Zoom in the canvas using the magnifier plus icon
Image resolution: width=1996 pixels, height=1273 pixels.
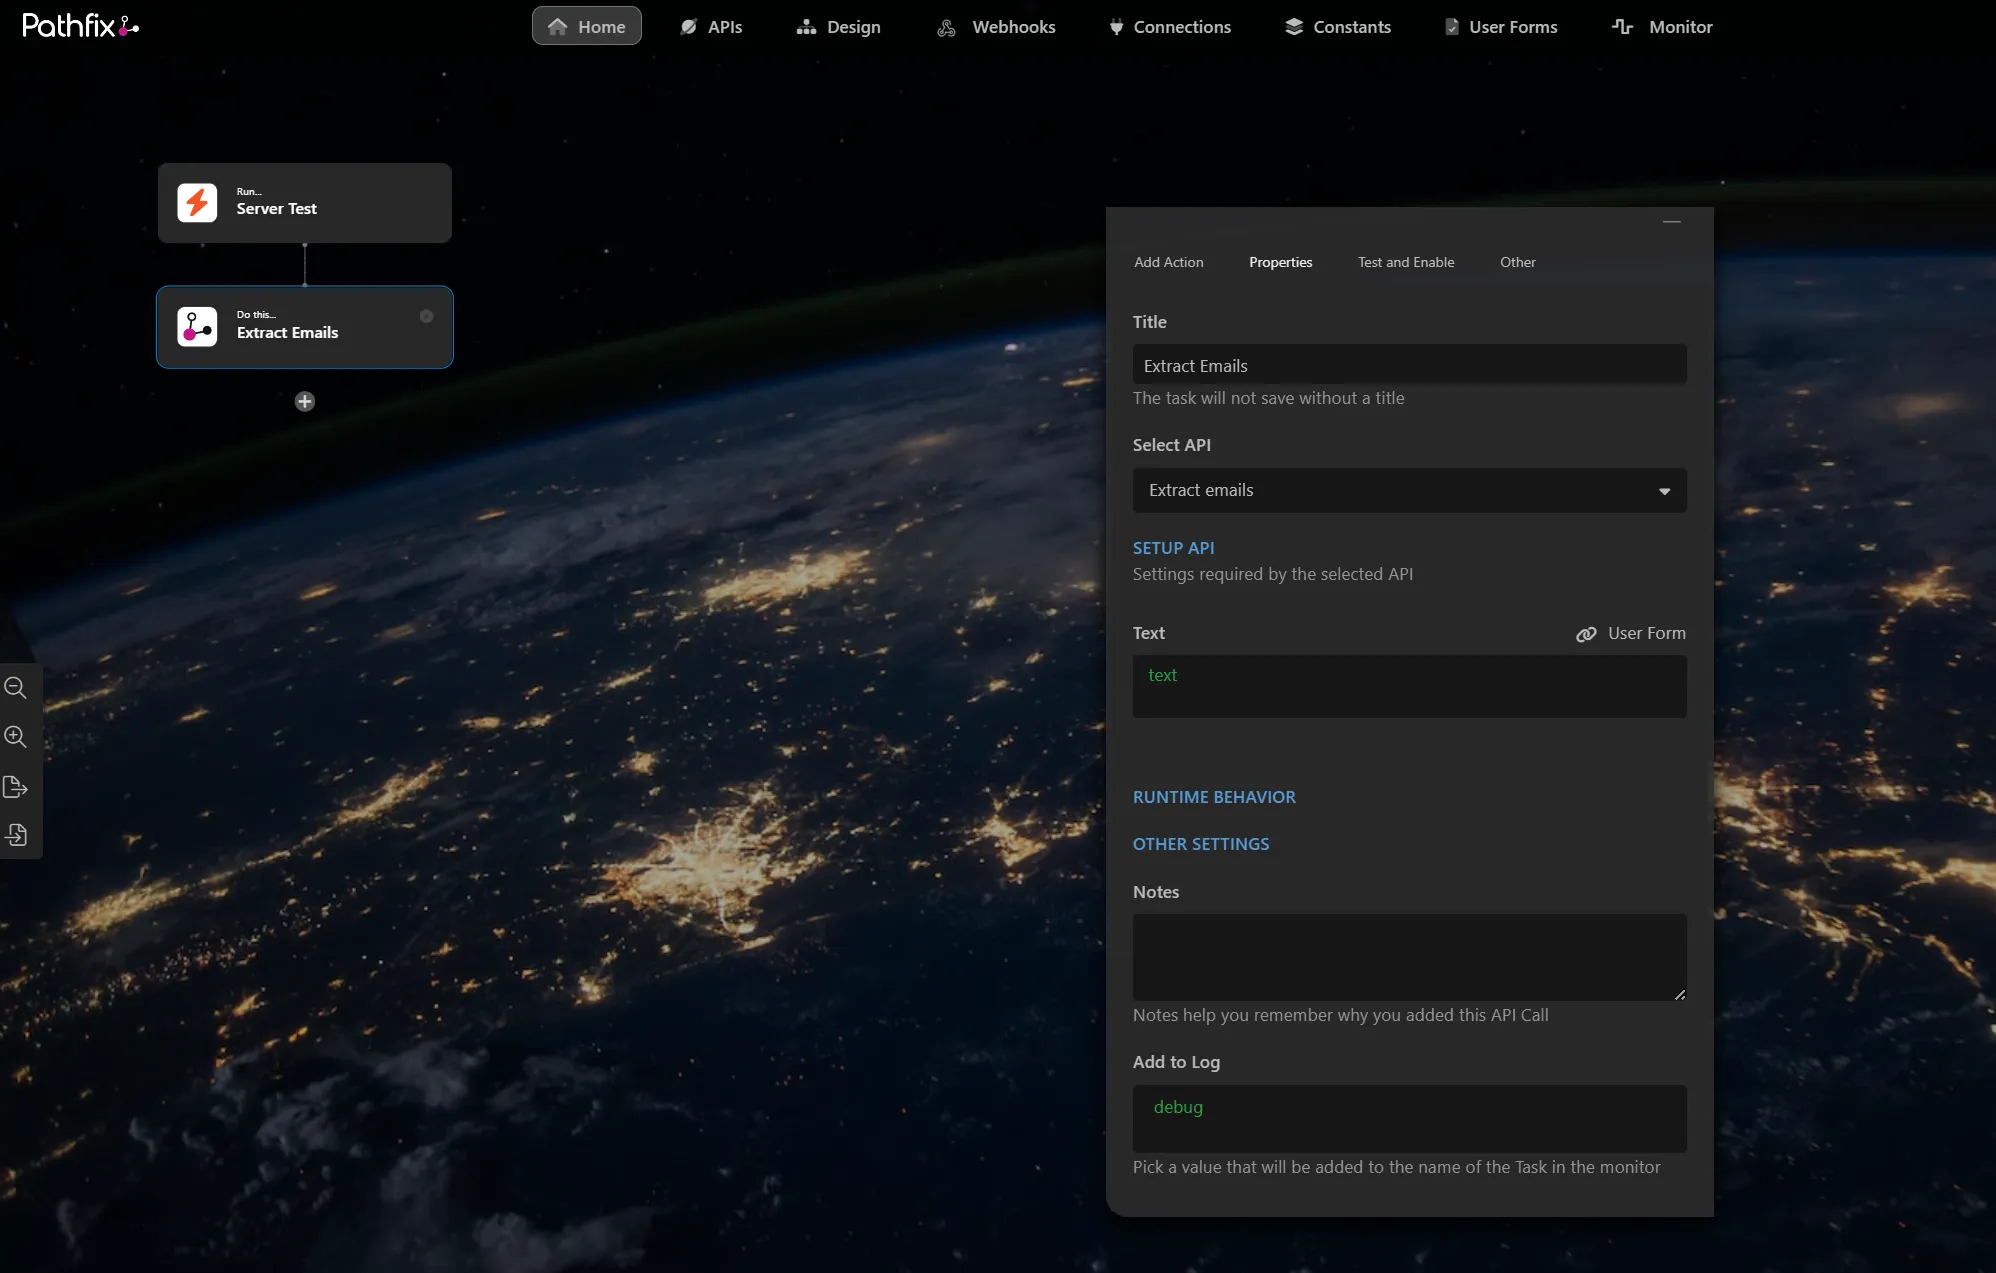(15, 737)
